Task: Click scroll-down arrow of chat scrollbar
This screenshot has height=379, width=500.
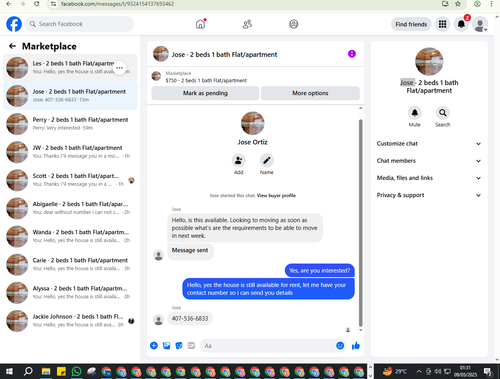Action: pyautogui.click(x=360, y=330)
